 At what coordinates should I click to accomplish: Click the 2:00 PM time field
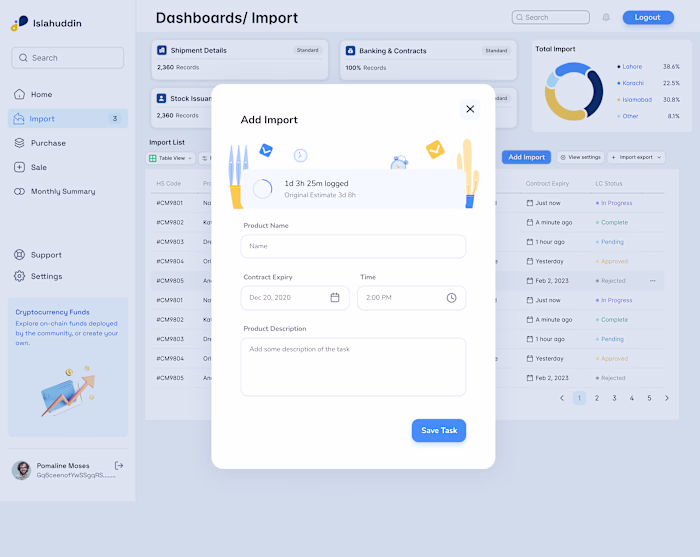coord(411,298)
